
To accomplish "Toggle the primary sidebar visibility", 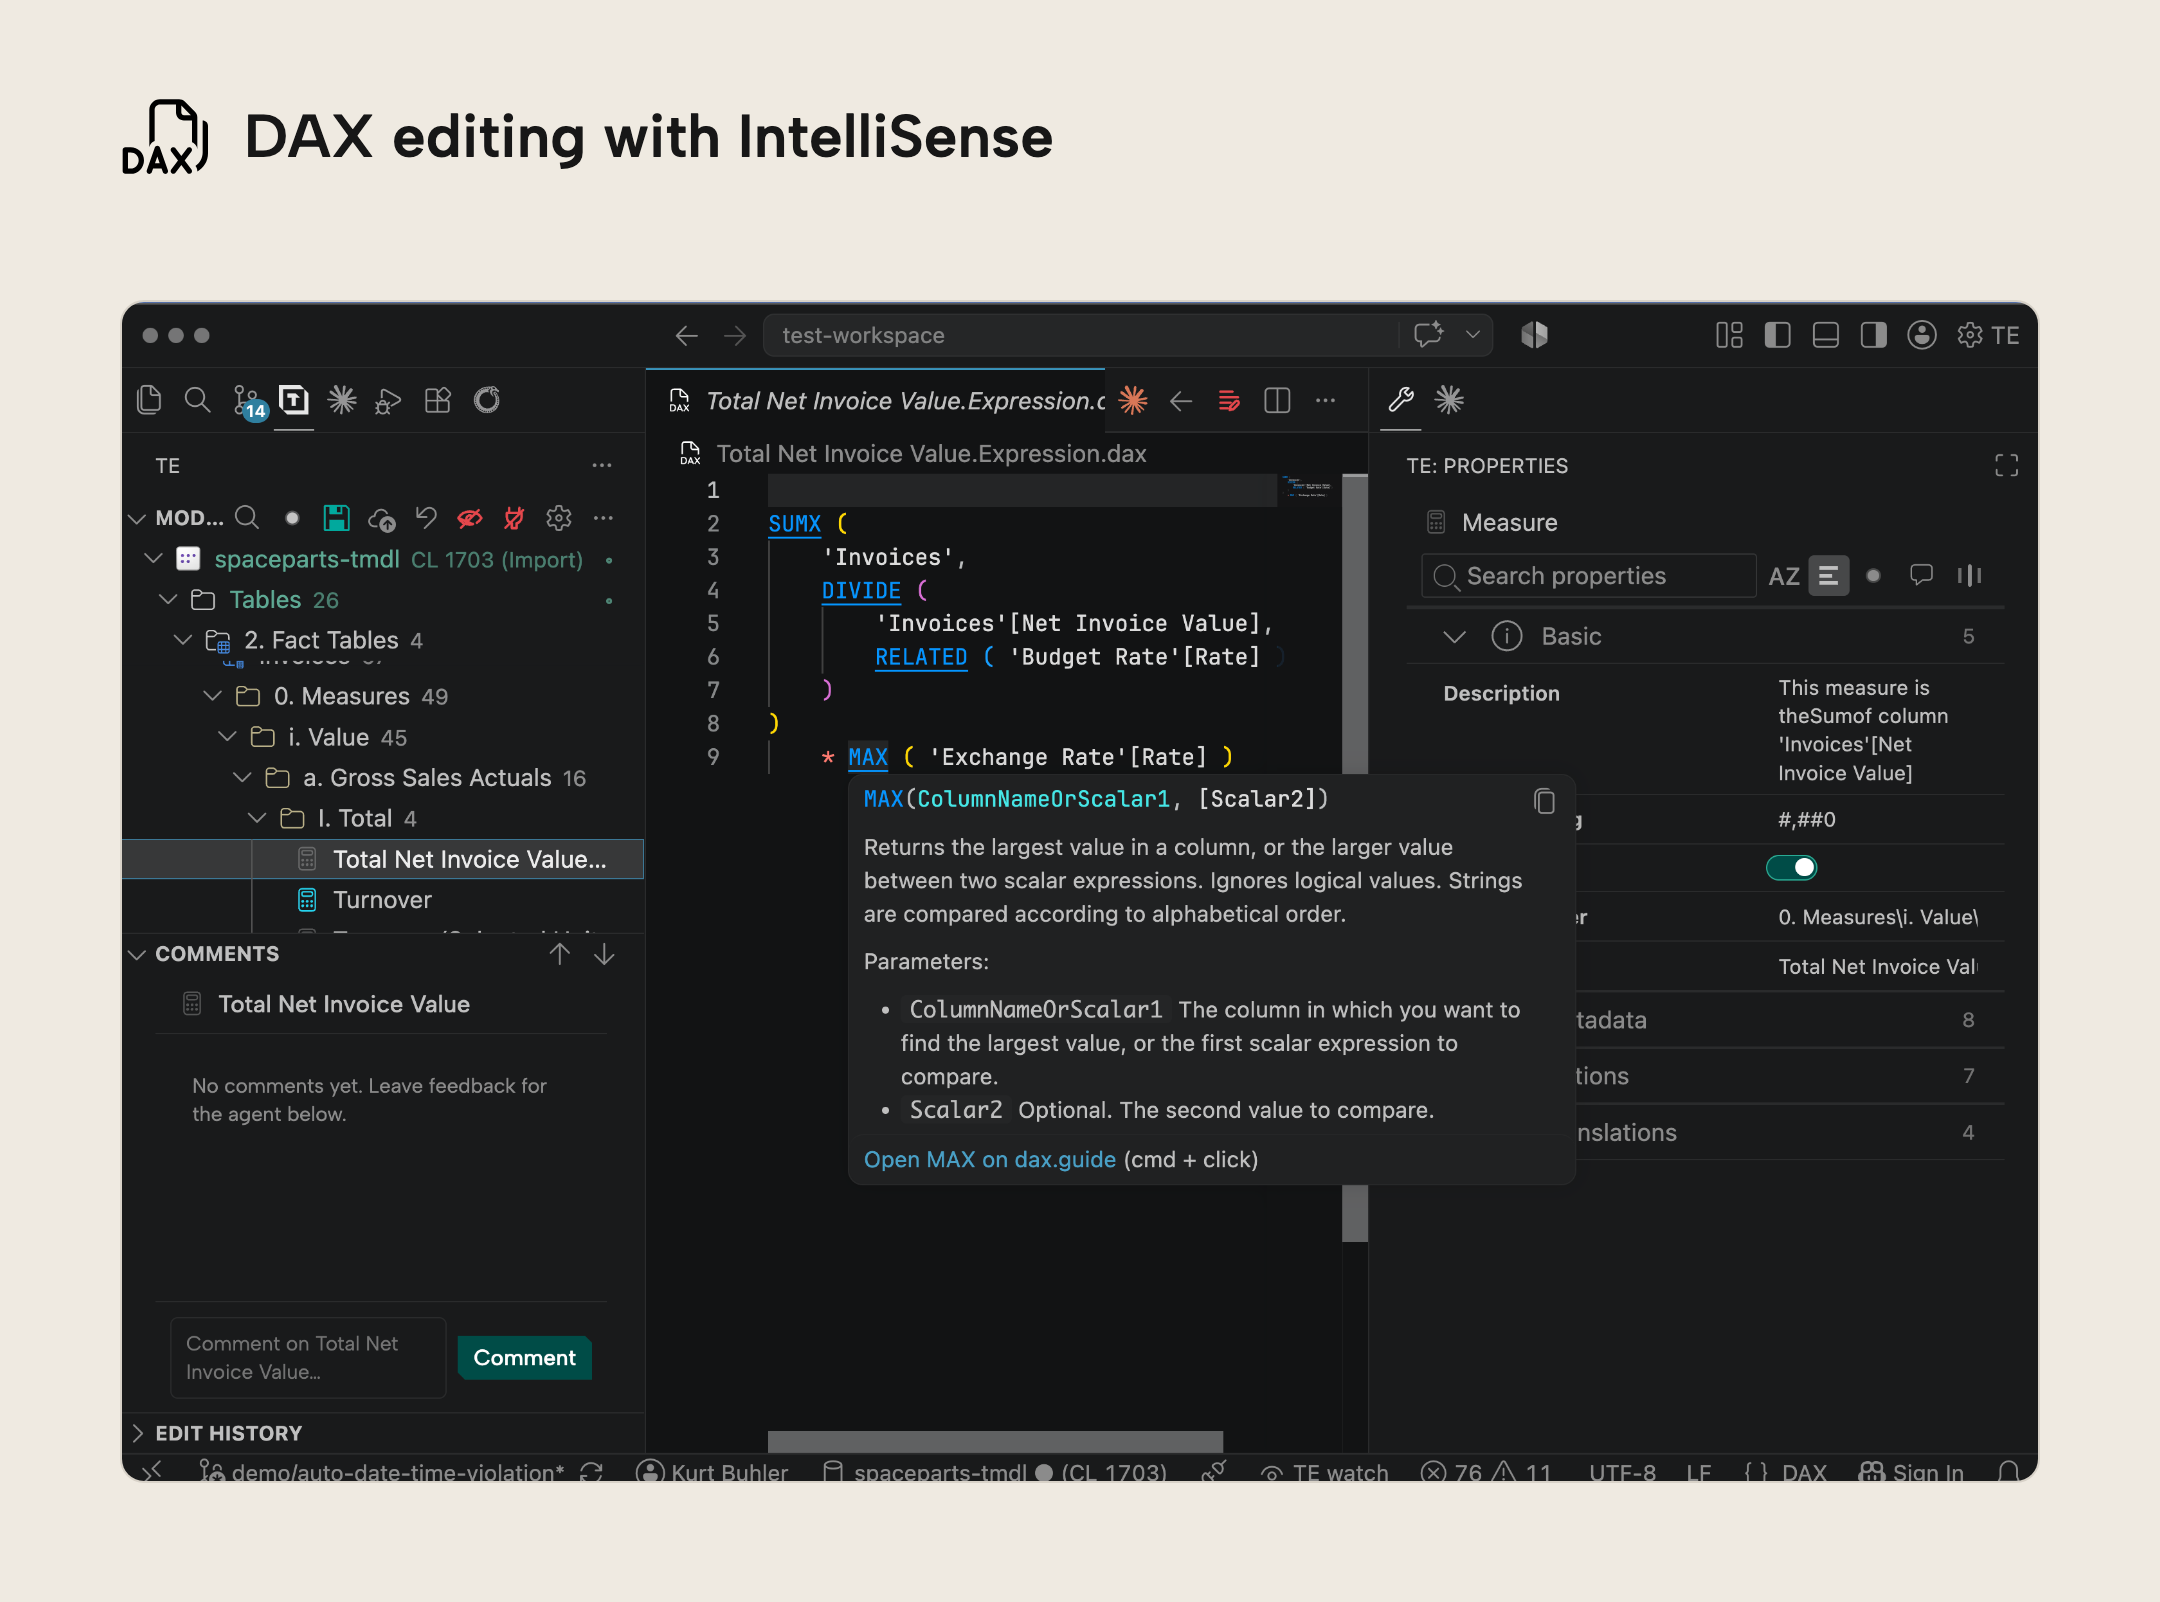I will (1777, 335).
